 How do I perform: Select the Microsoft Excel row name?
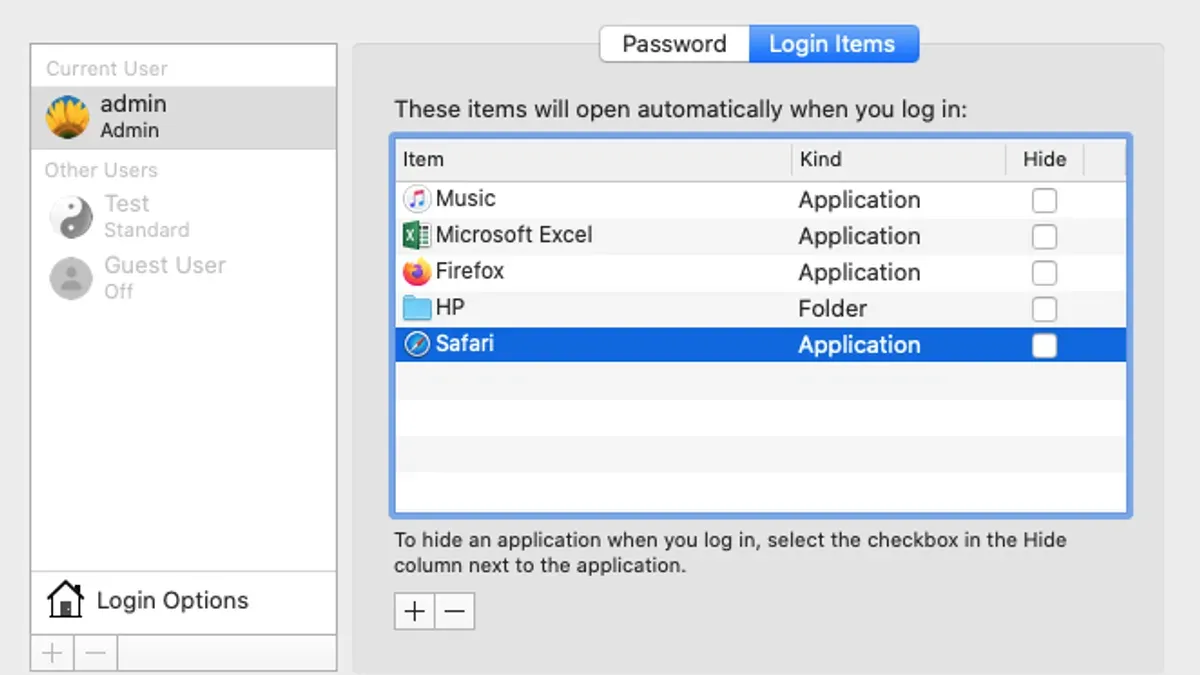pos(514,235)
